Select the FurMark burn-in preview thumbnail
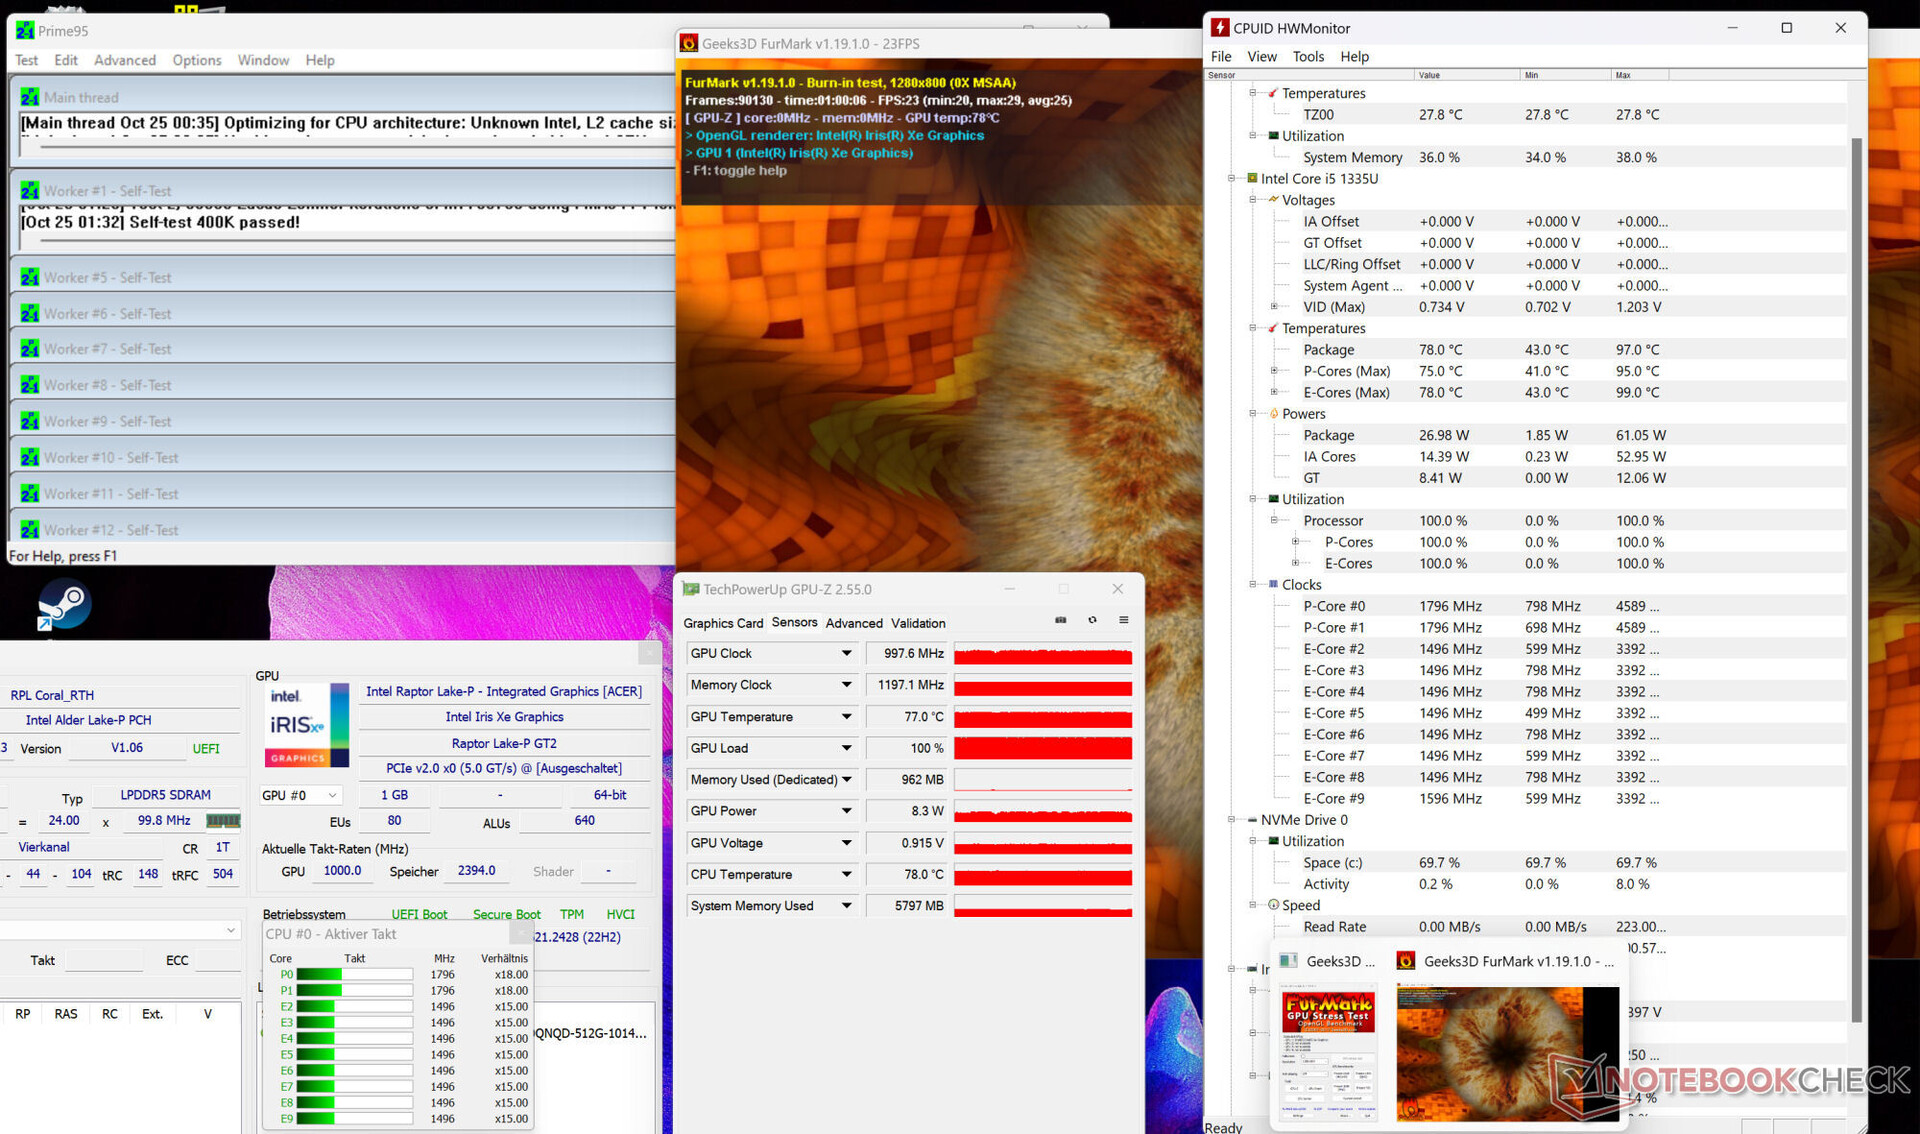Screen dimensions: 1920x1134 click(1507, 1052)
